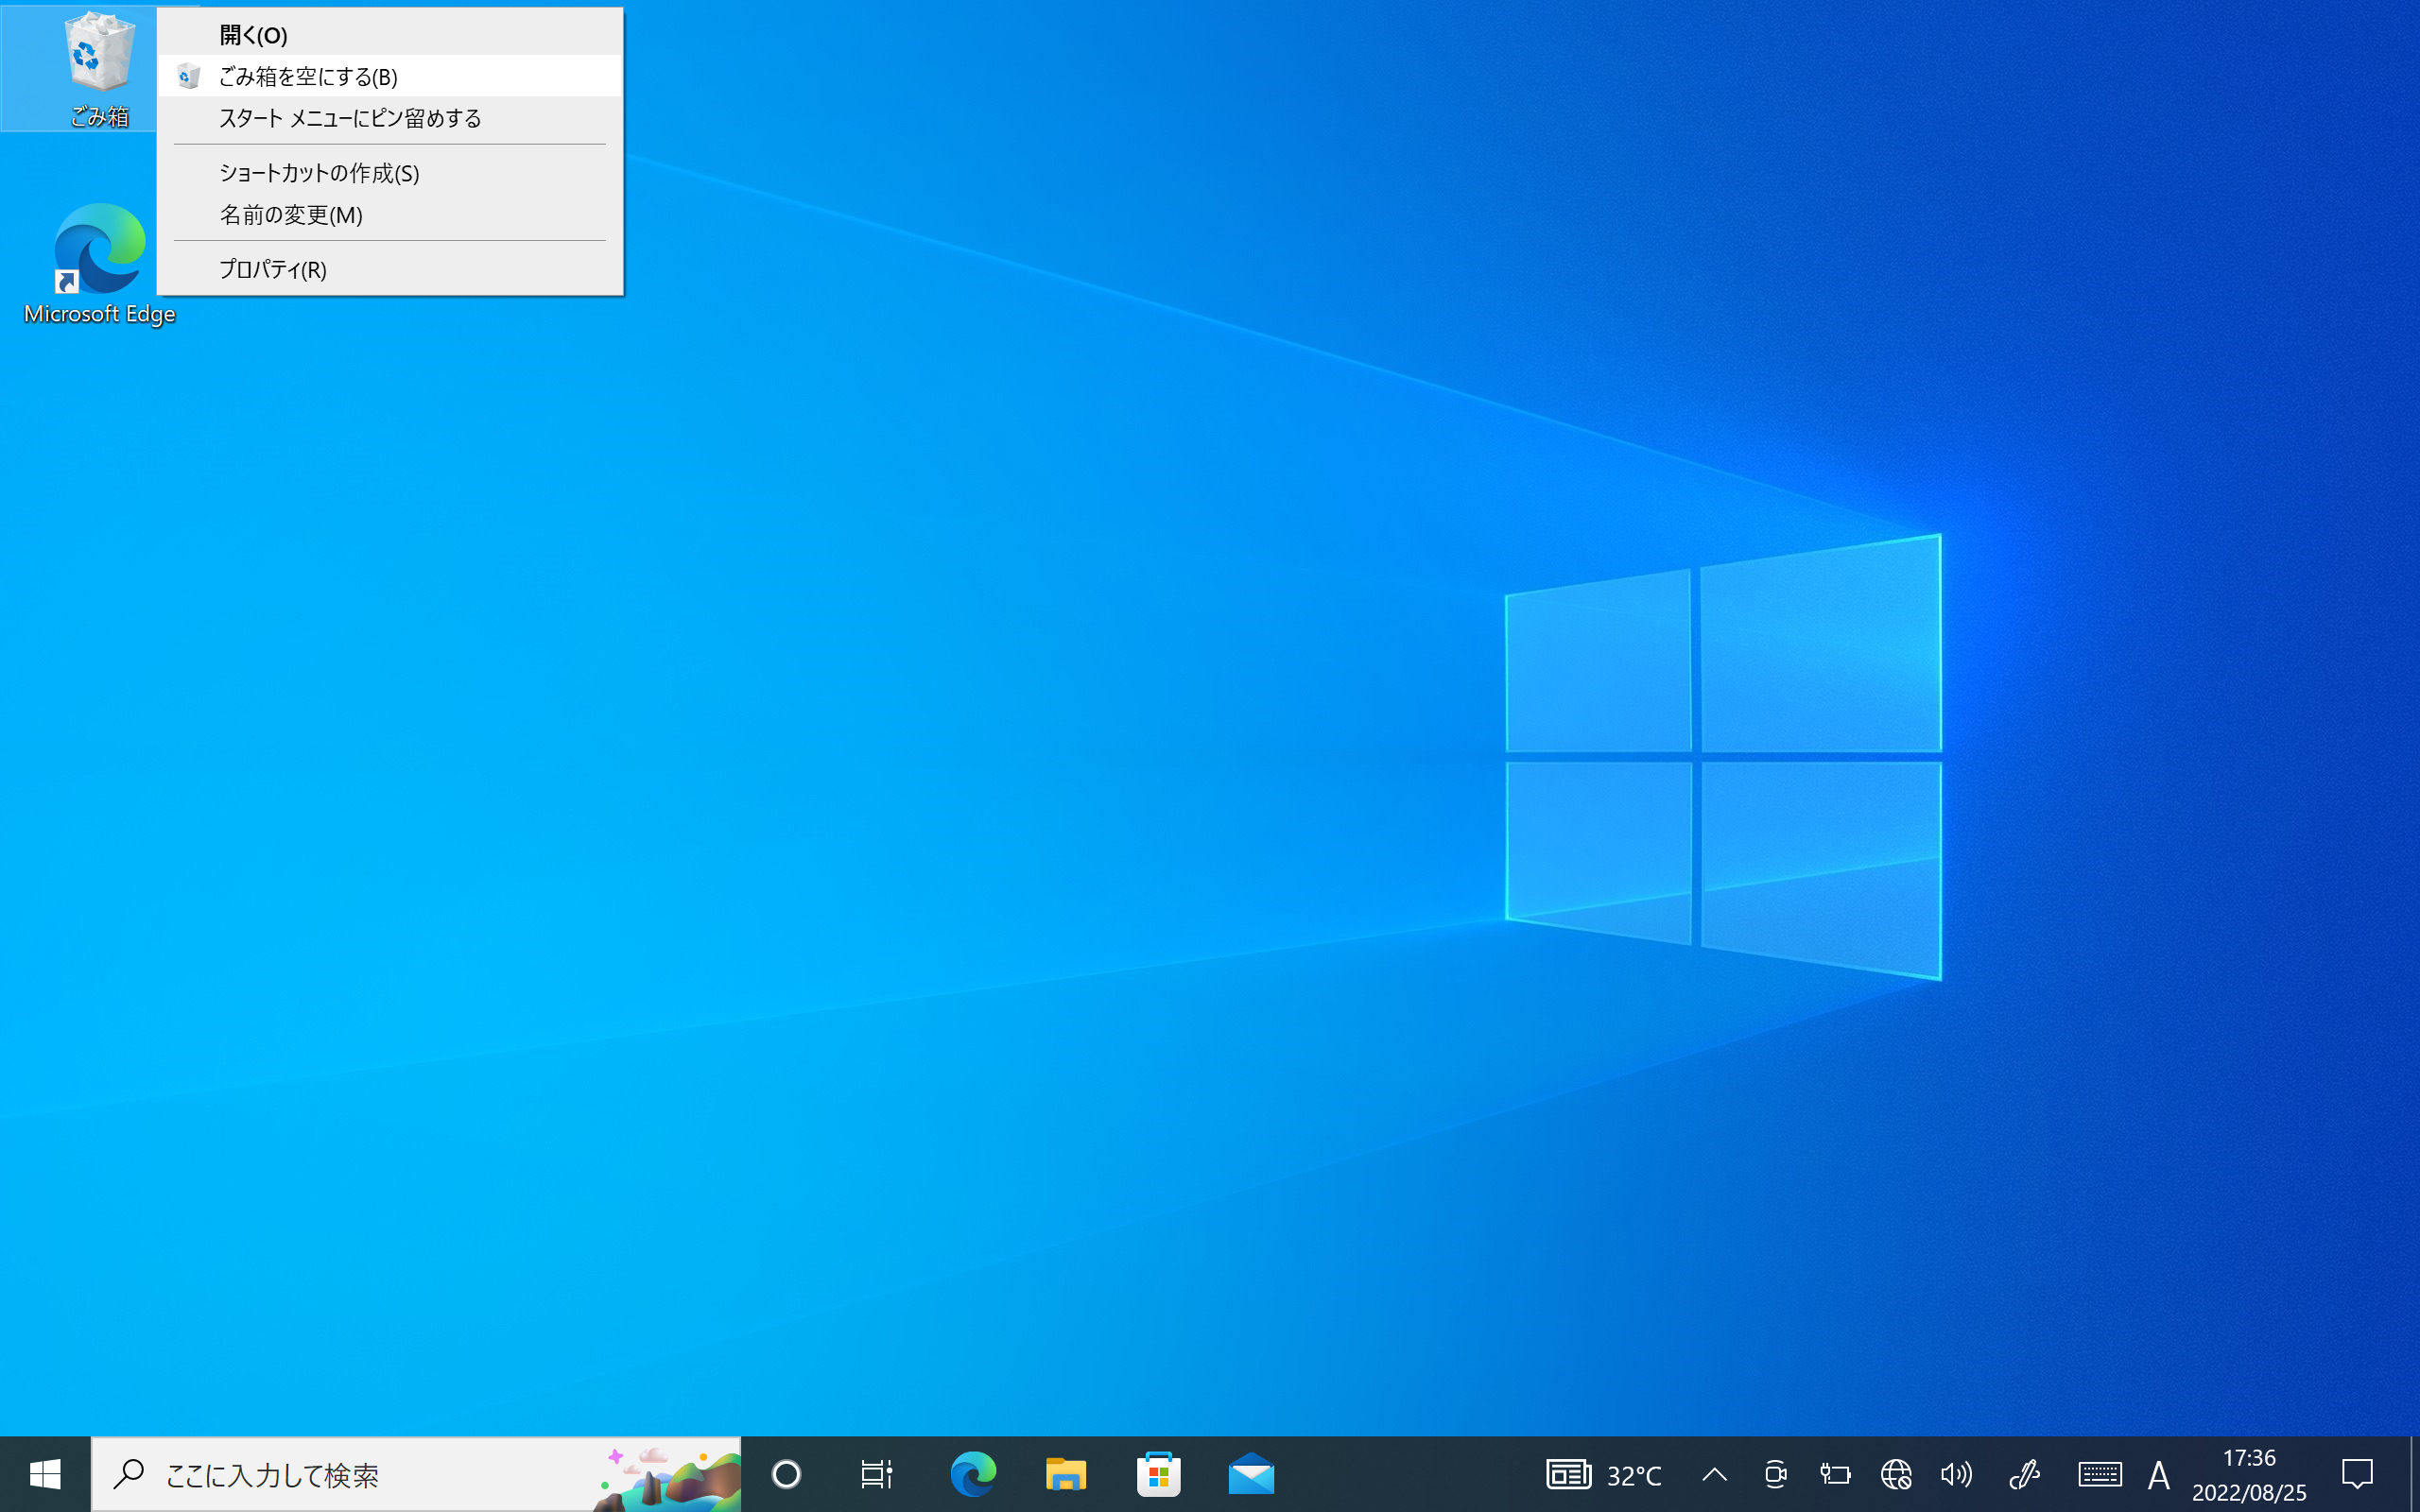2420x1512 pixels.
Task: Open the touch keyboard tray icon
Action: (2099, 1474)
